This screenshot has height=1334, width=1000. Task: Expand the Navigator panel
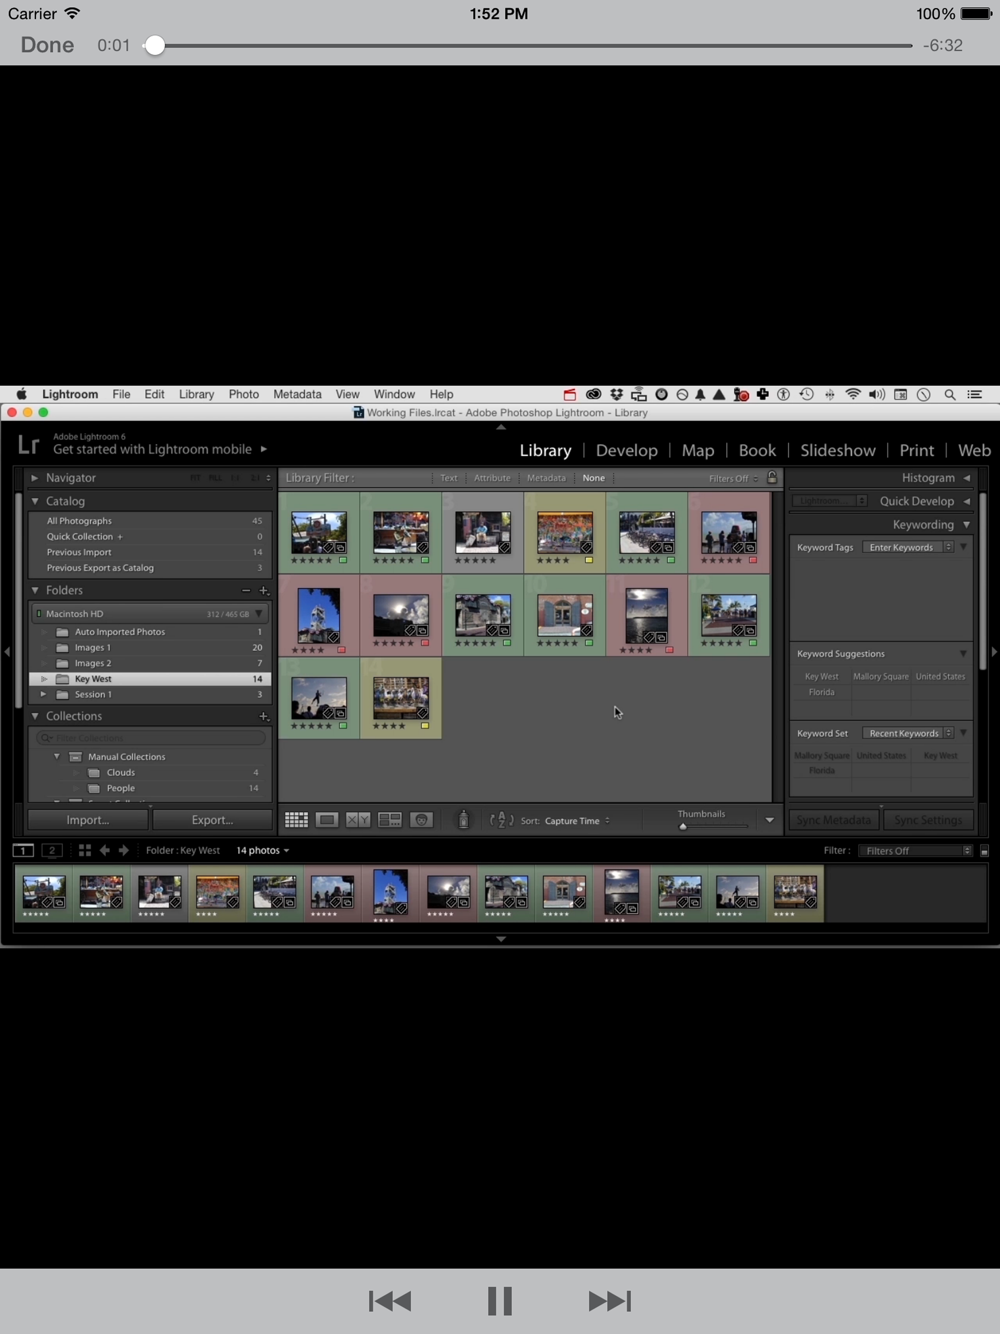(x=35, y=478)
